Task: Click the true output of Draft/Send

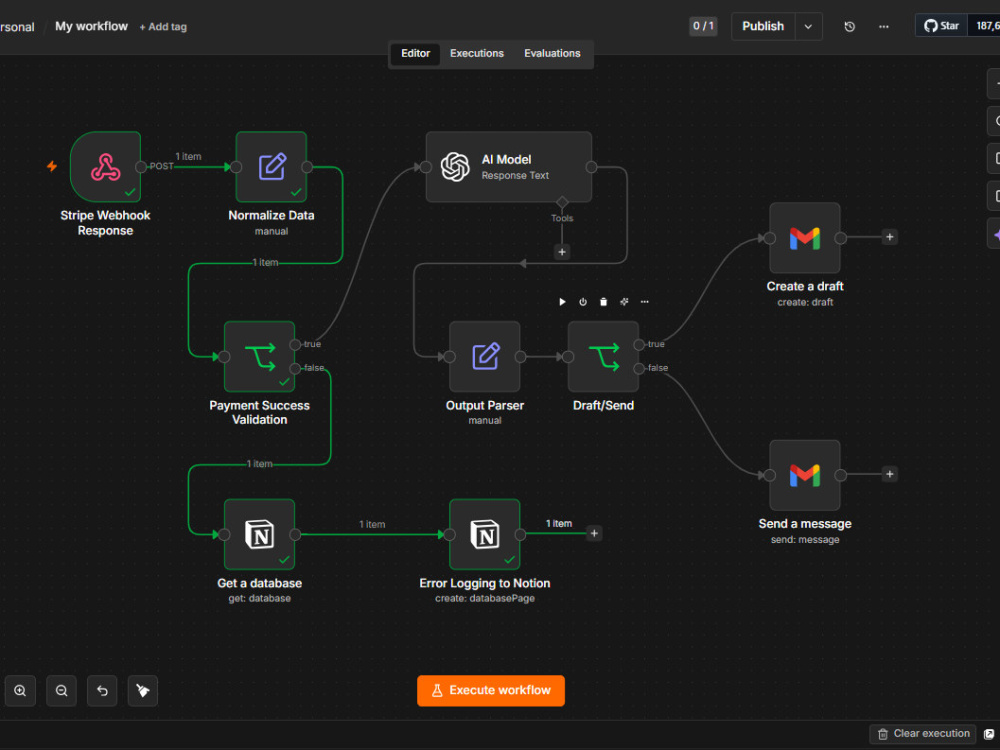Action: coord(639,344)
